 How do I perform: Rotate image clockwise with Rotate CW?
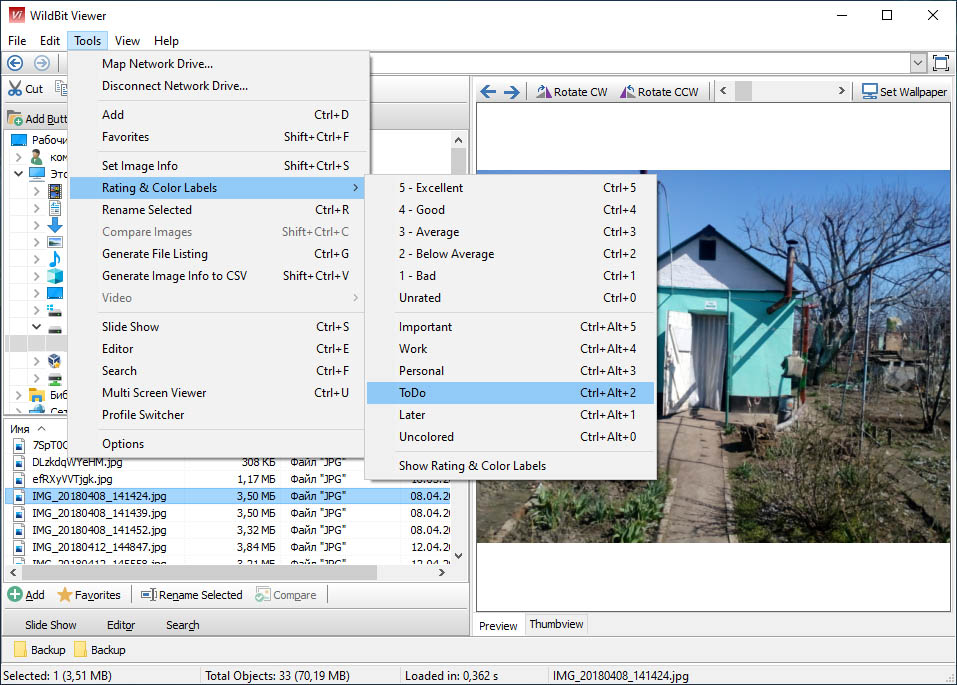click(x=572, y=92)
